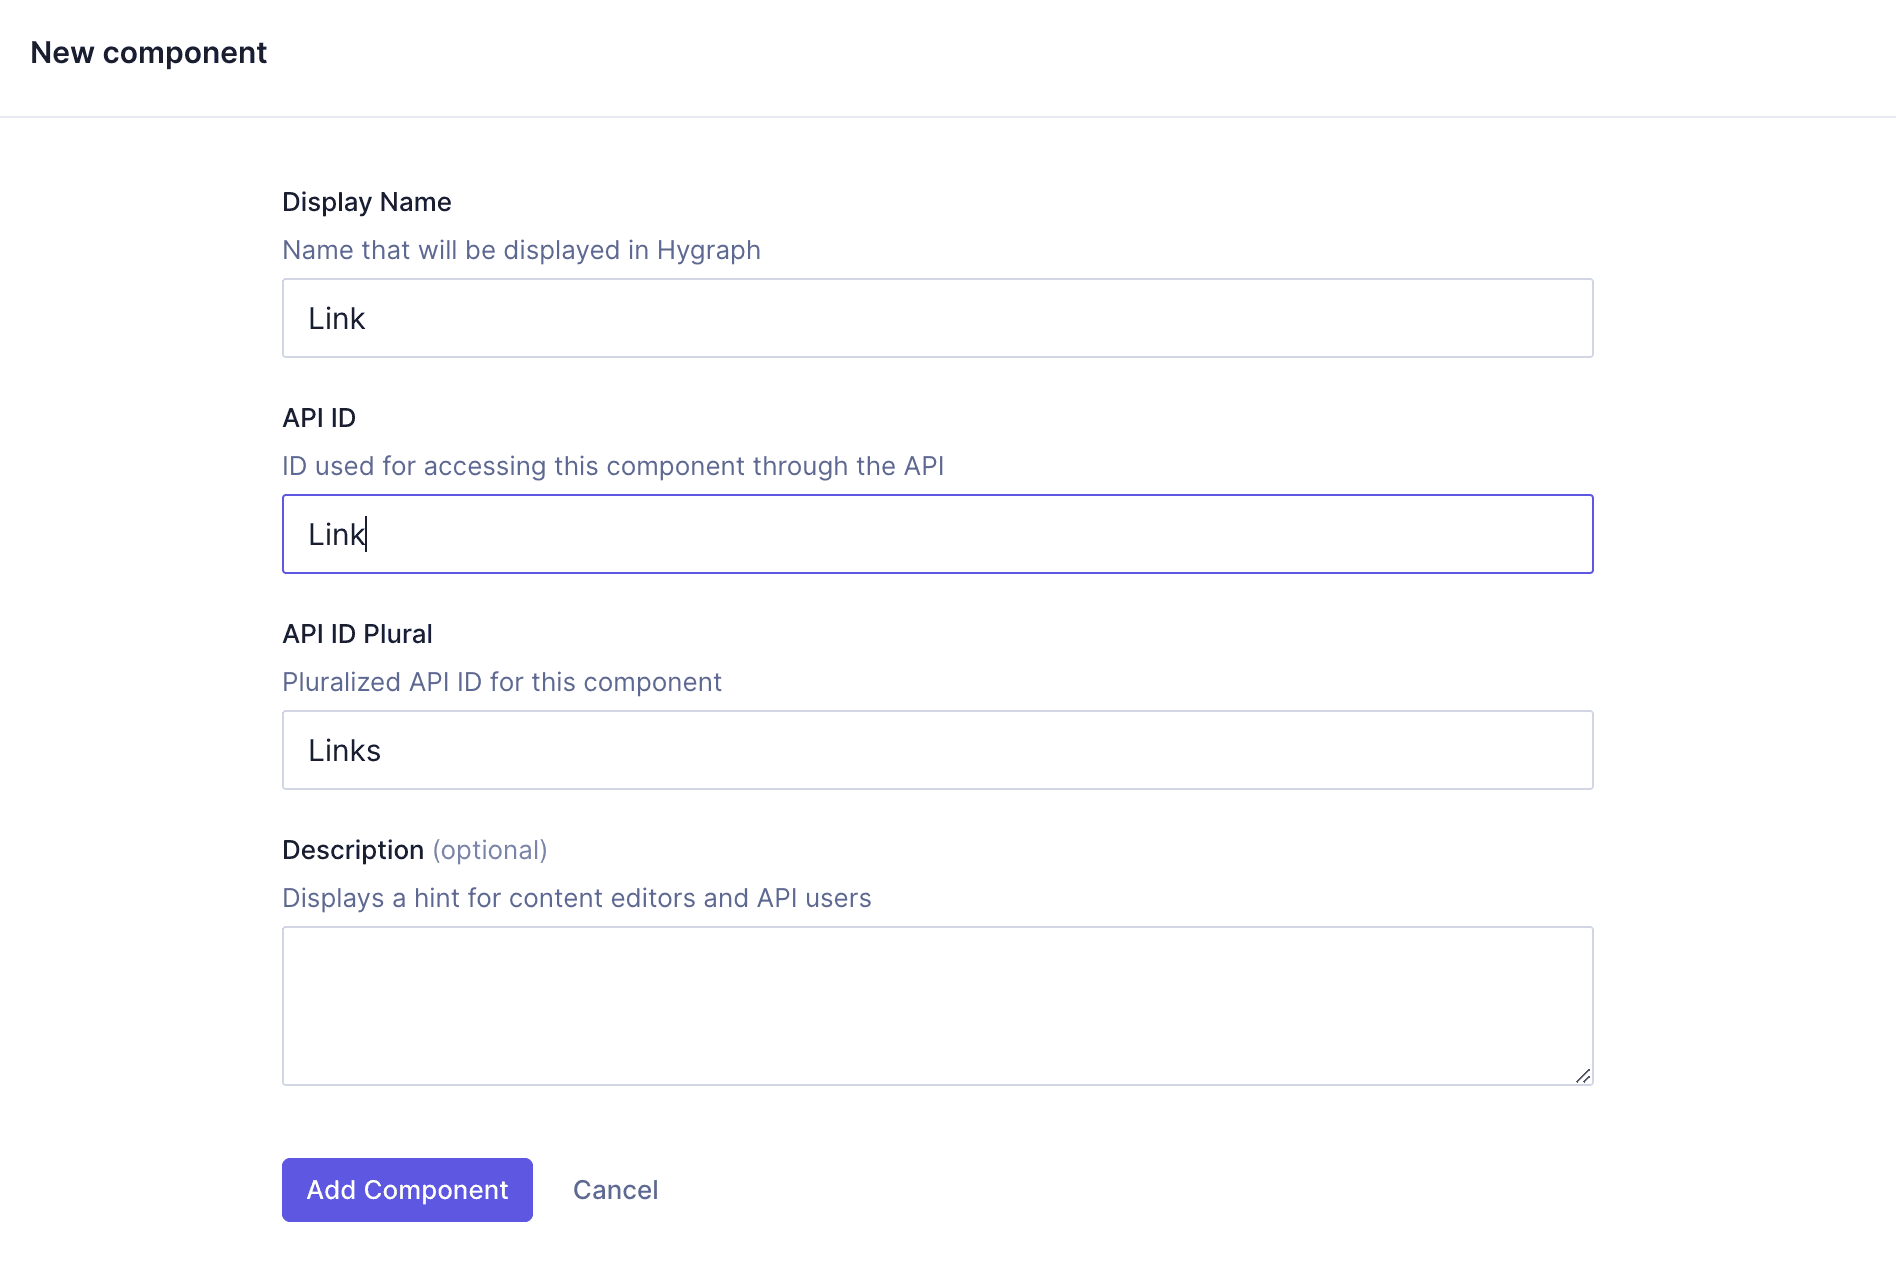1896x1284 pixels.
Task: Click the Display Name input containing "Link"
Action: pyautogui.click(x=937, y=318)
